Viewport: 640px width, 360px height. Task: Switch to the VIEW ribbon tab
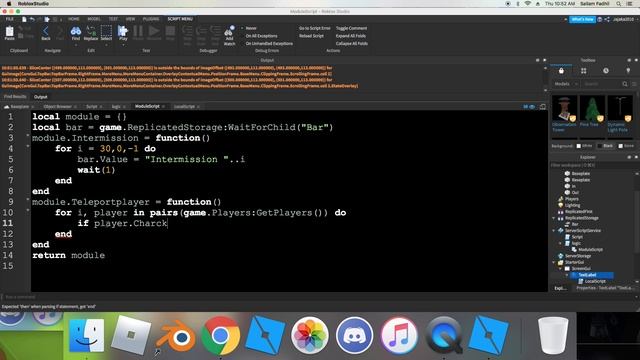click(x=130, y=19)
